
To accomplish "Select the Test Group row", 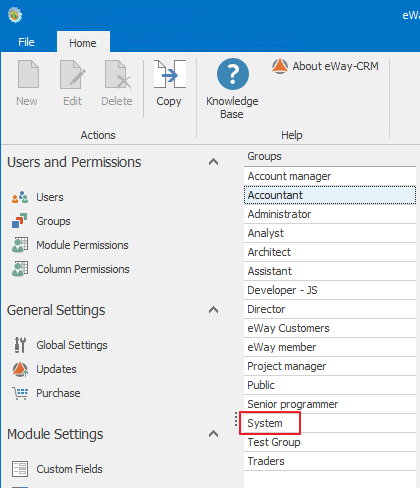I will coord(330,442).
